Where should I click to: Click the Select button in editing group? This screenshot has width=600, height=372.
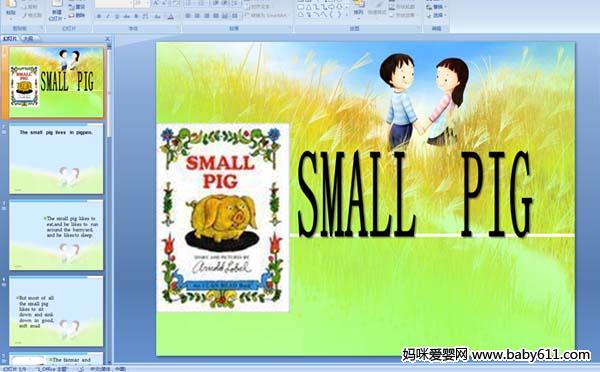coord(435,16)
